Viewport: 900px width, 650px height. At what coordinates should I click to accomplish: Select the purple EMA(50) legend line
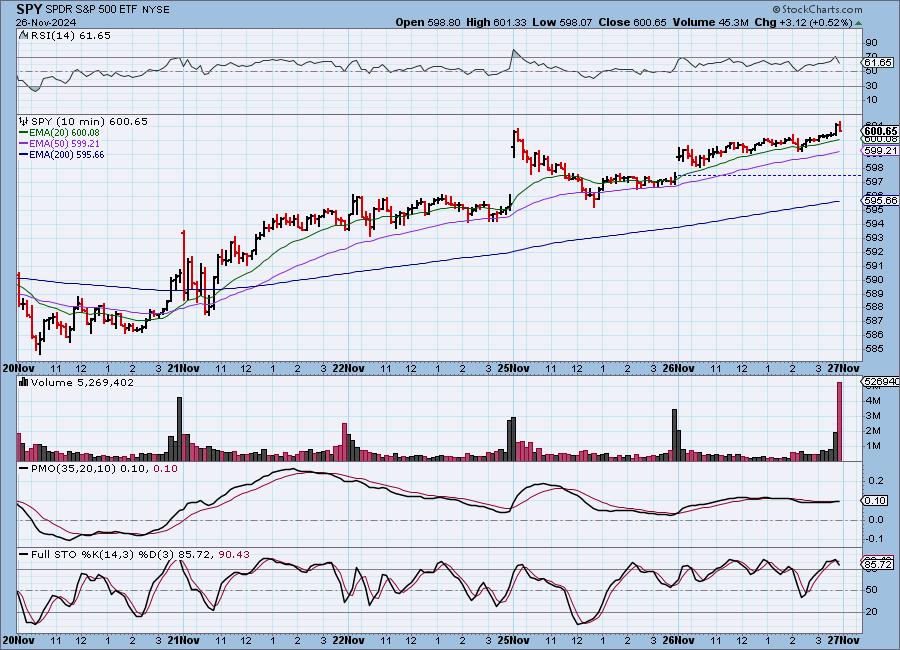click(24, 144)
